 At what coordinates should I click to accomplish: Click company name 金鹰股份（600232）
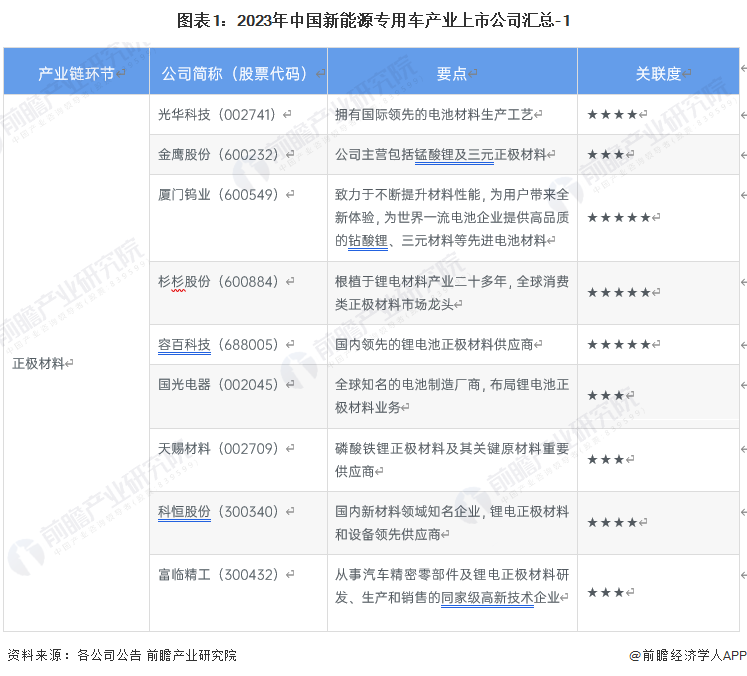click(x=217, y=155)
